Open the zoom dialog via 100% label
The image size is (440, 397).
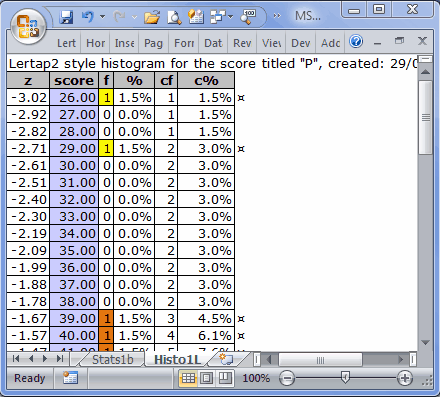pyautogui.click(x=256, y=378)
